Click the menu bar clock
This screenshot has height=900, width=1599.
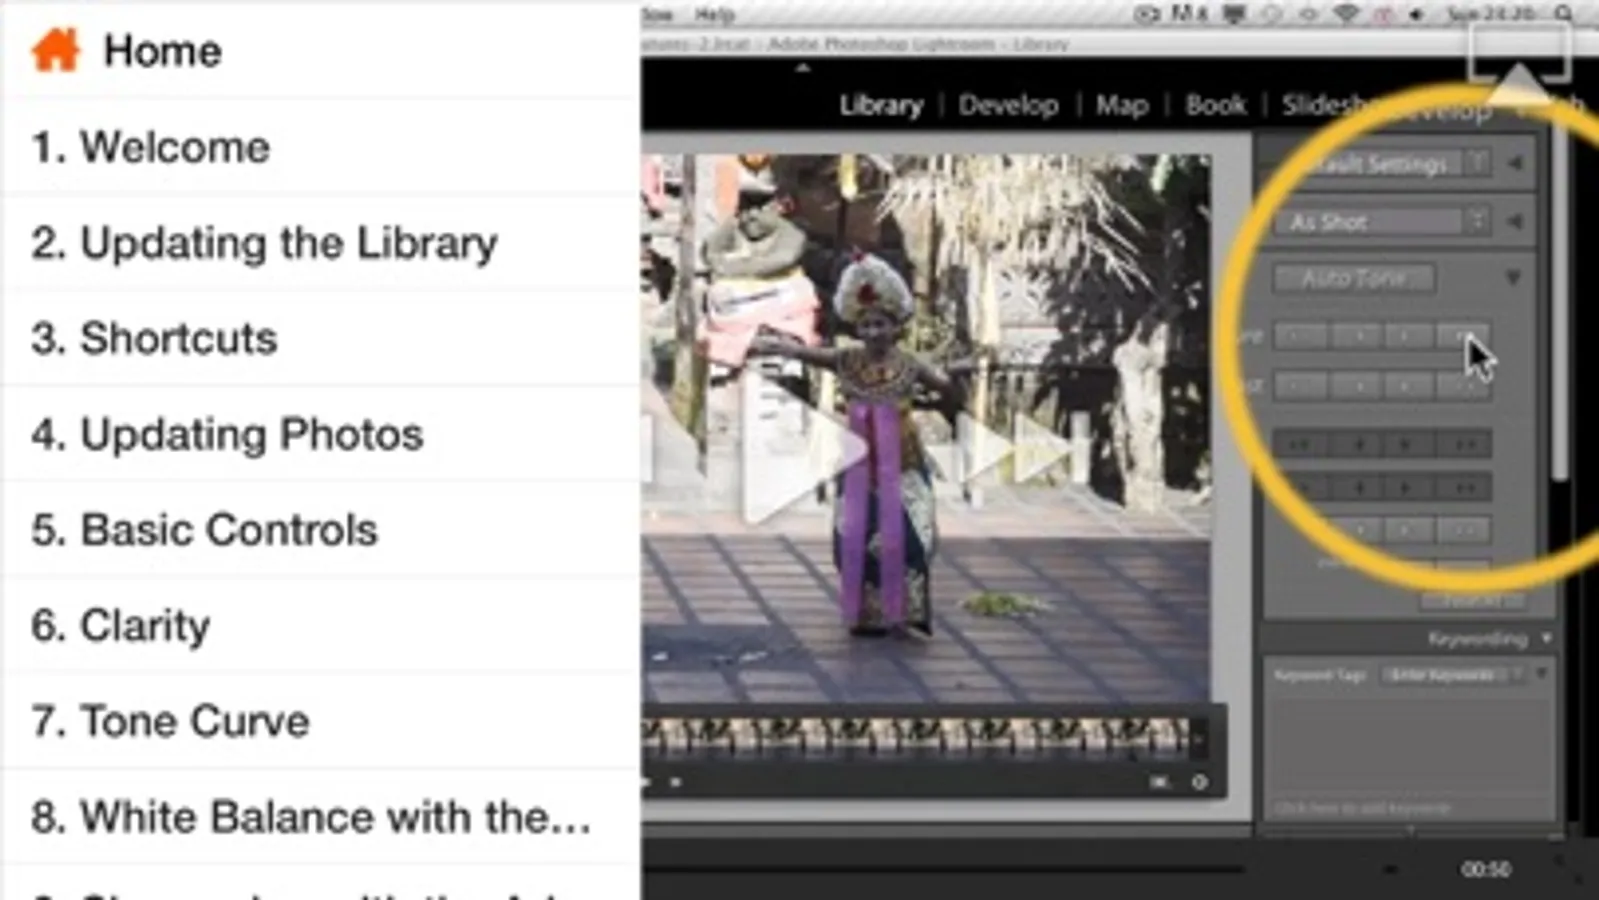click(x=1490, y=14)
